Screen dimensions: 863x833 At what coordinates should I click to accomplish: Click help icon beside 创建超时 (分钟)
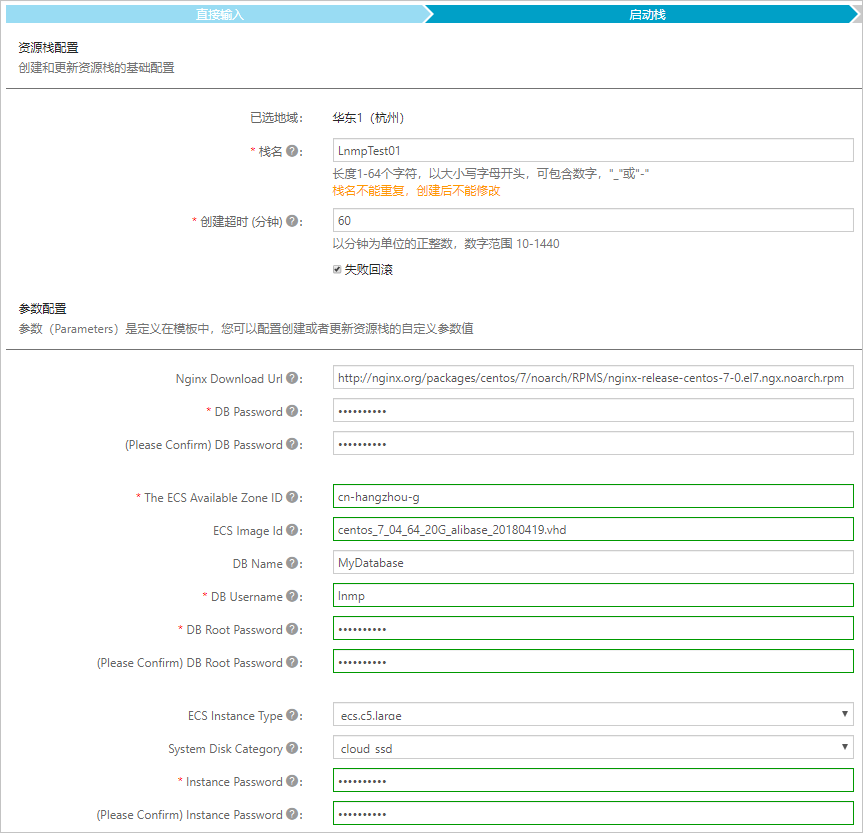[x=292, y=221]
